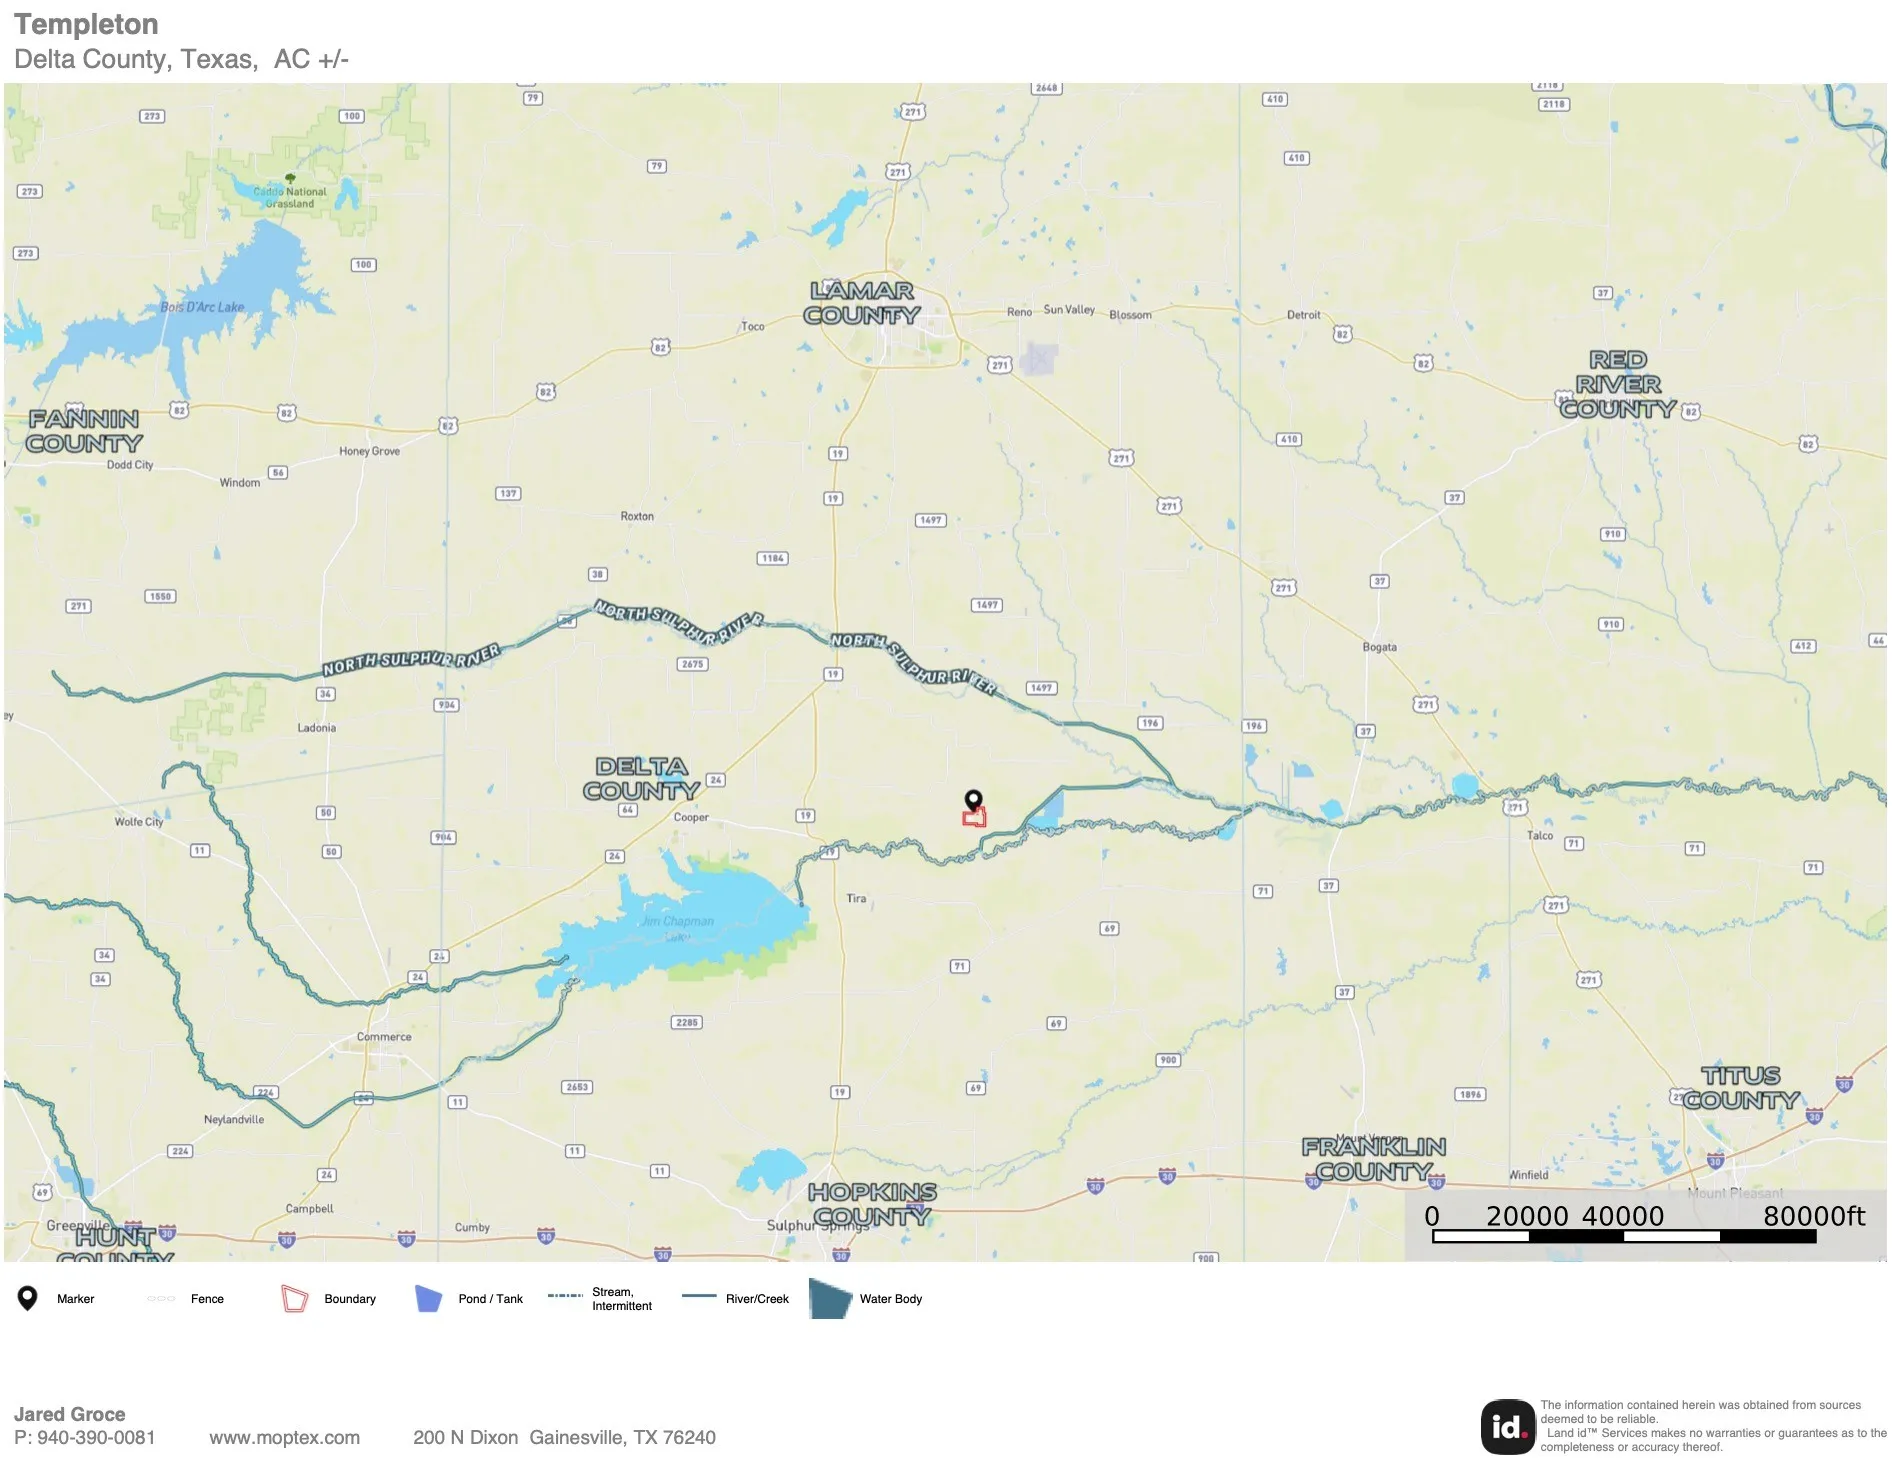1892x1462 pixels.
Task: Click the Stream, Intermittent dashed line symbol
Action: click(565, 1296)
